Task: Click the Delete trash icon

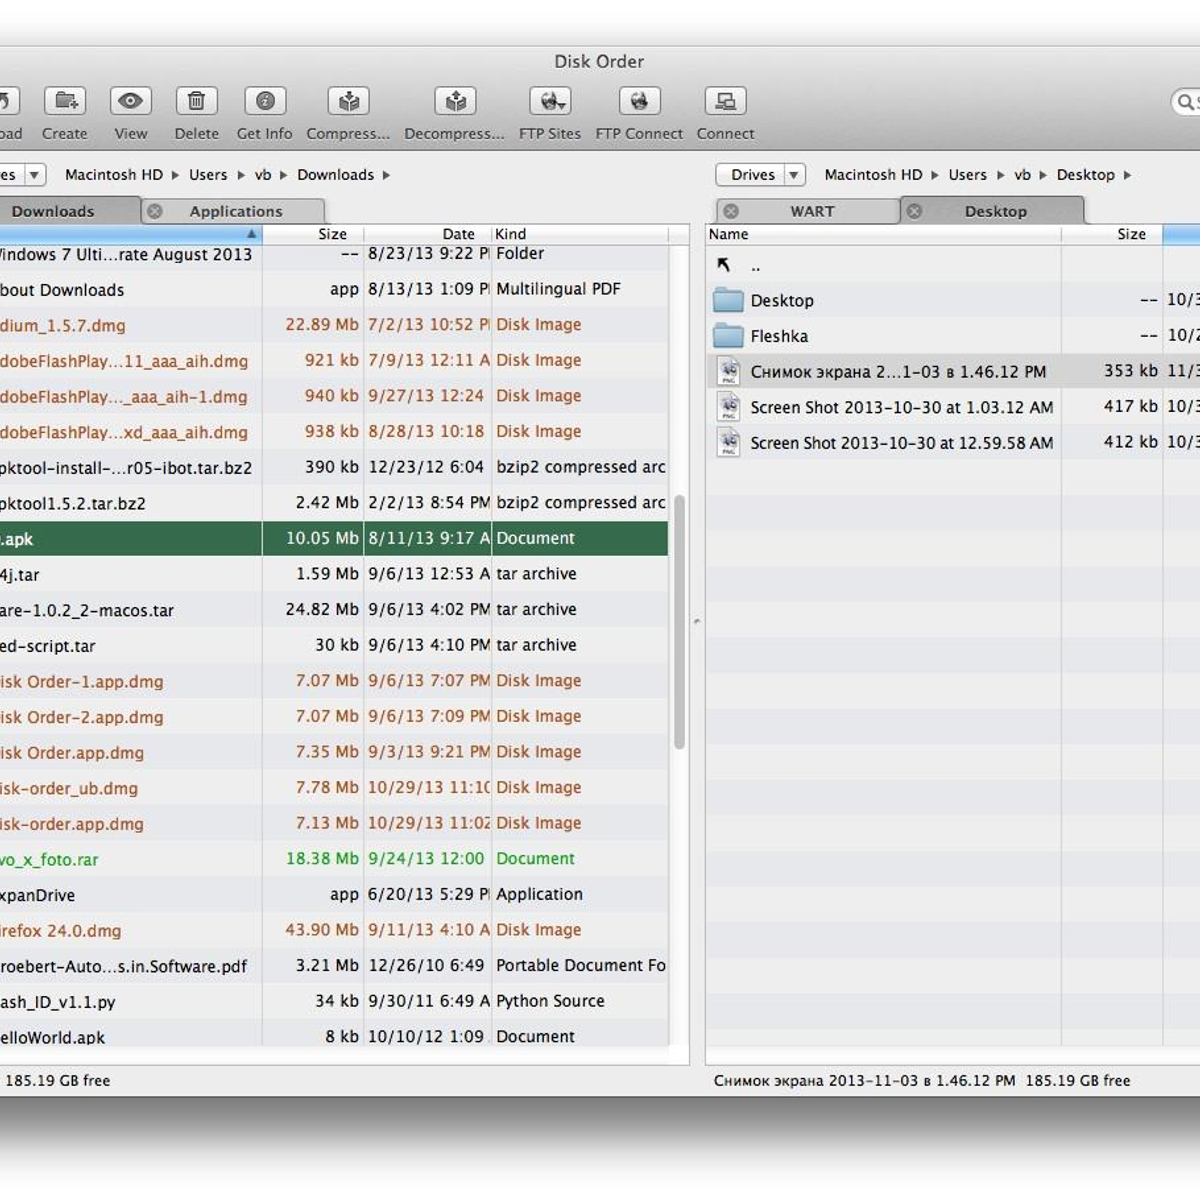Action: click(x=196, y=101)
